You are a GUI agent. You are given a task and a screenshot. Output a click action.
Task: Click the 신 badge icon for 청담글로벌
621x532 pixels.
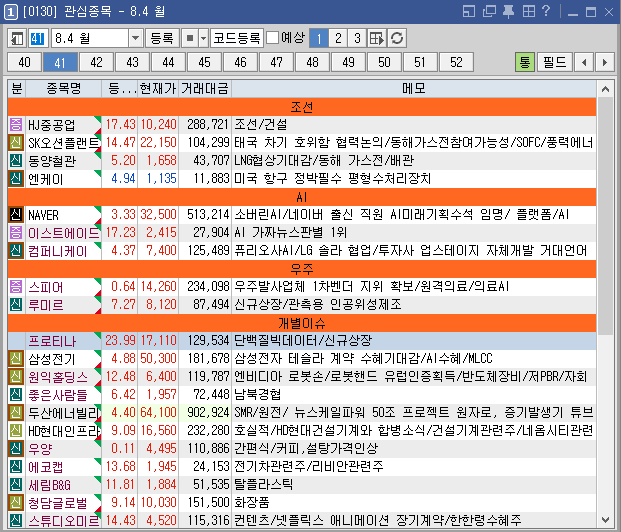point(16,503)
